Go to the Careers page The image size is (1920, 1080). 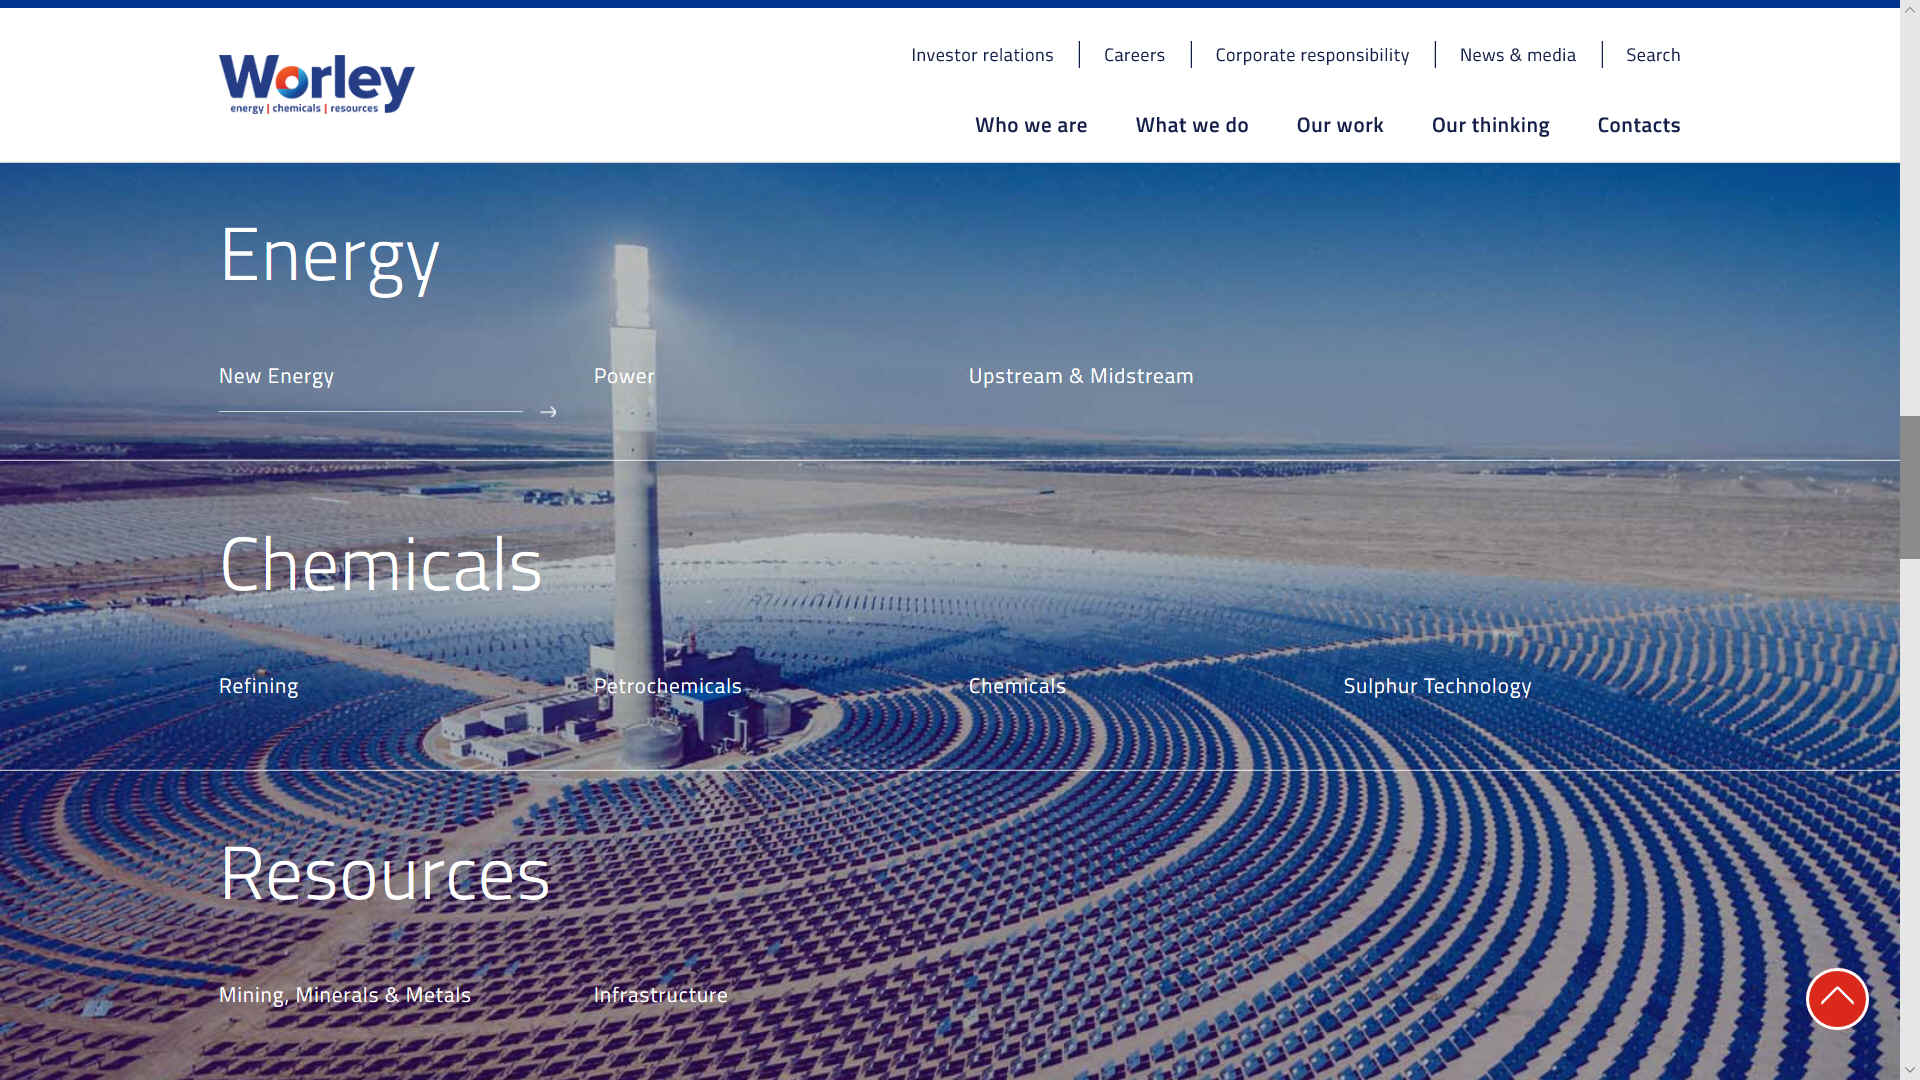(1134, 55)
